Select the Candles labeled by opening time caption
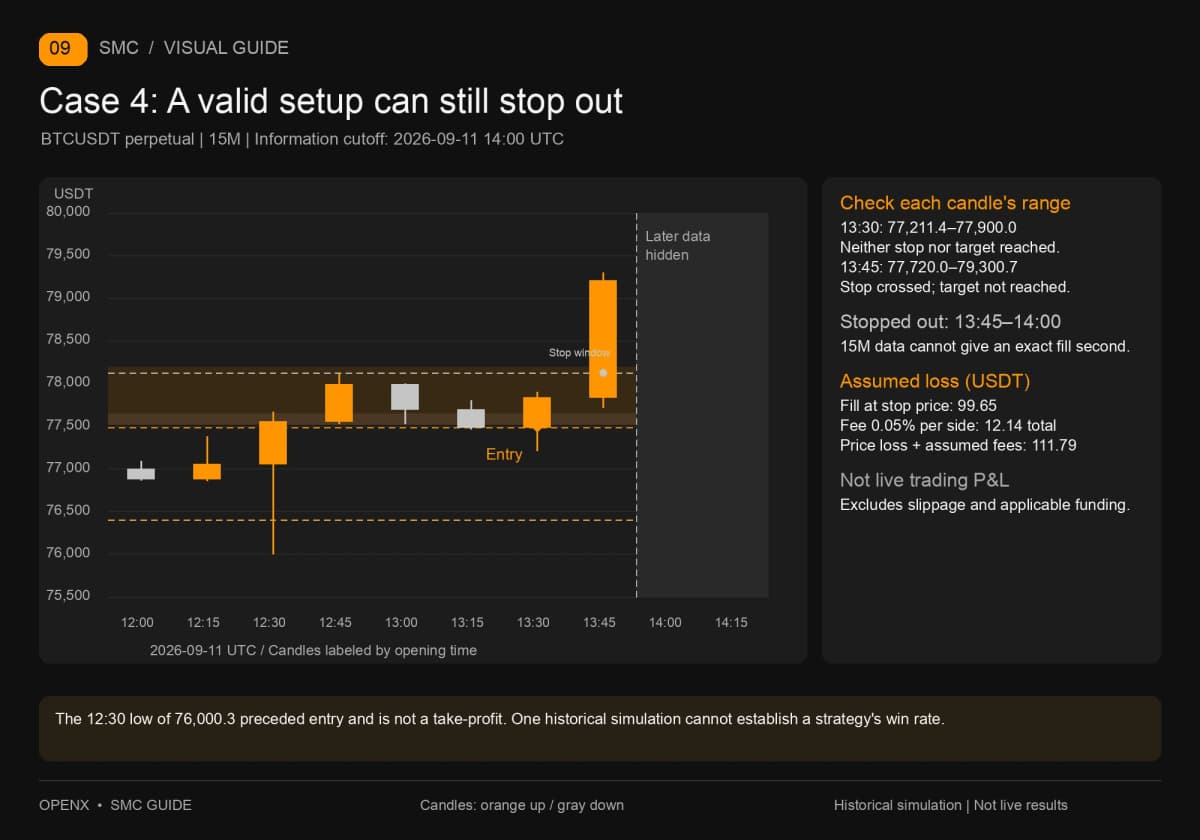The width and height of the screenshot is (1200, 840). coord(313,650)
